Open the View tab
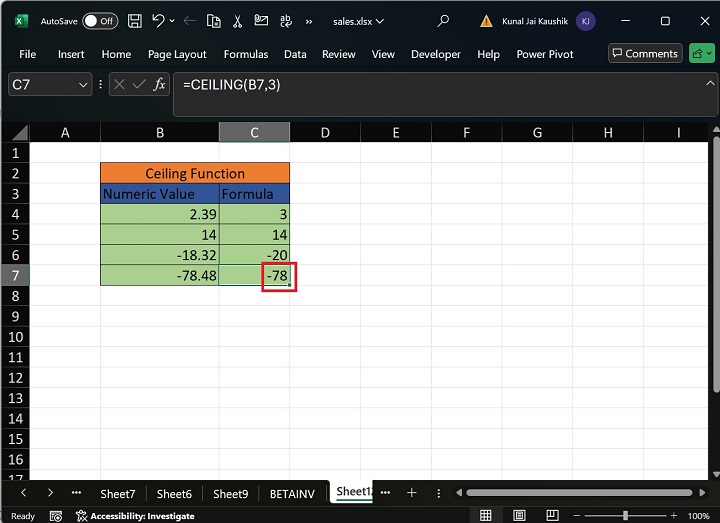Screen dimensions: 720x523 pos(383,54)
